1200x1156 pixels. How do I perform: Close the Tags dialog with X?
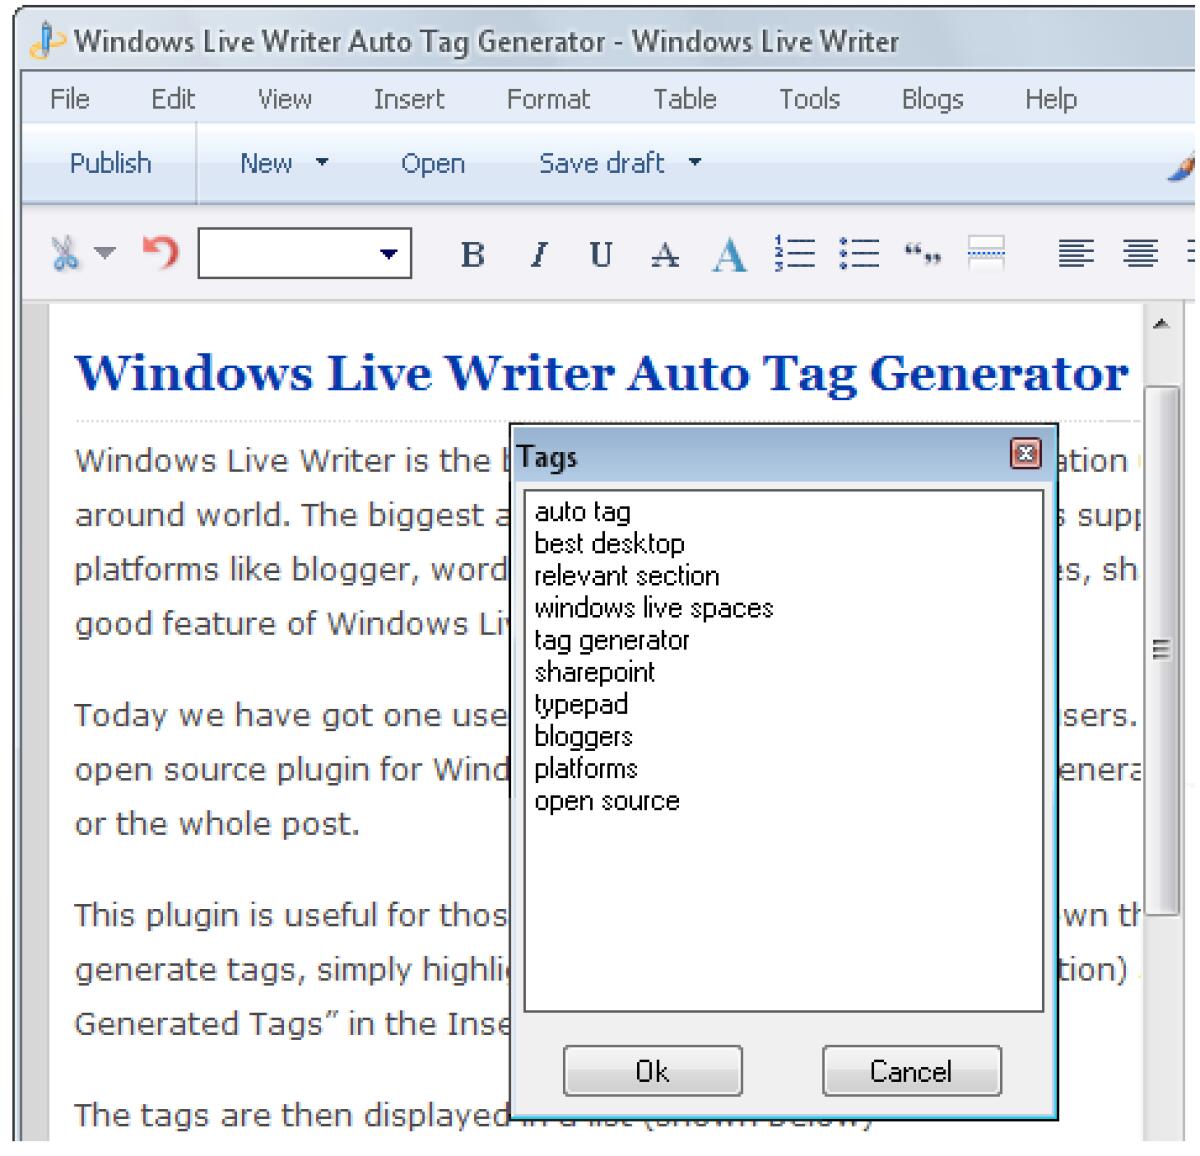tap(1025, 455)
